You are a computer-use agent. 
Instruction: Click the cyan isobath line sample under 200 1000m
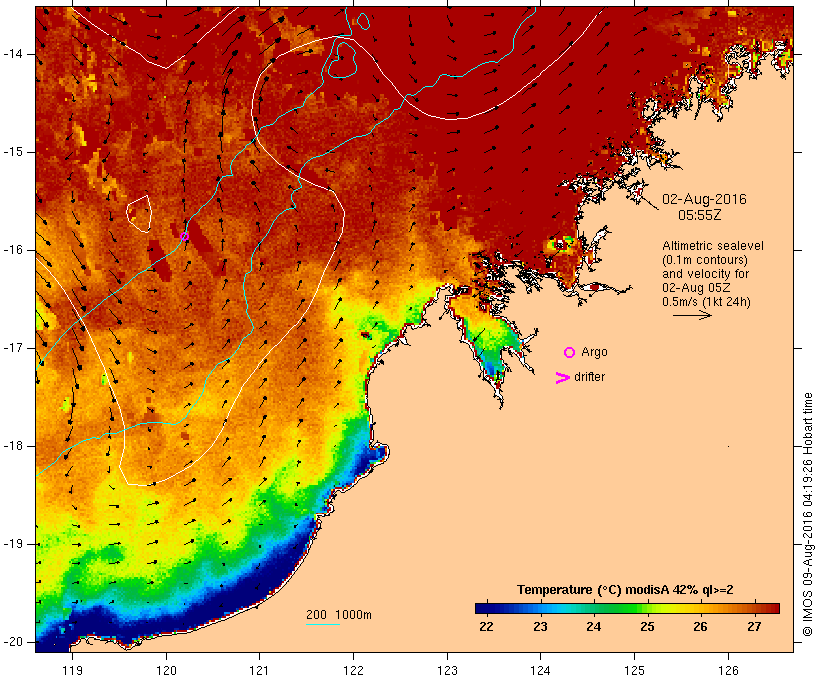323,624
